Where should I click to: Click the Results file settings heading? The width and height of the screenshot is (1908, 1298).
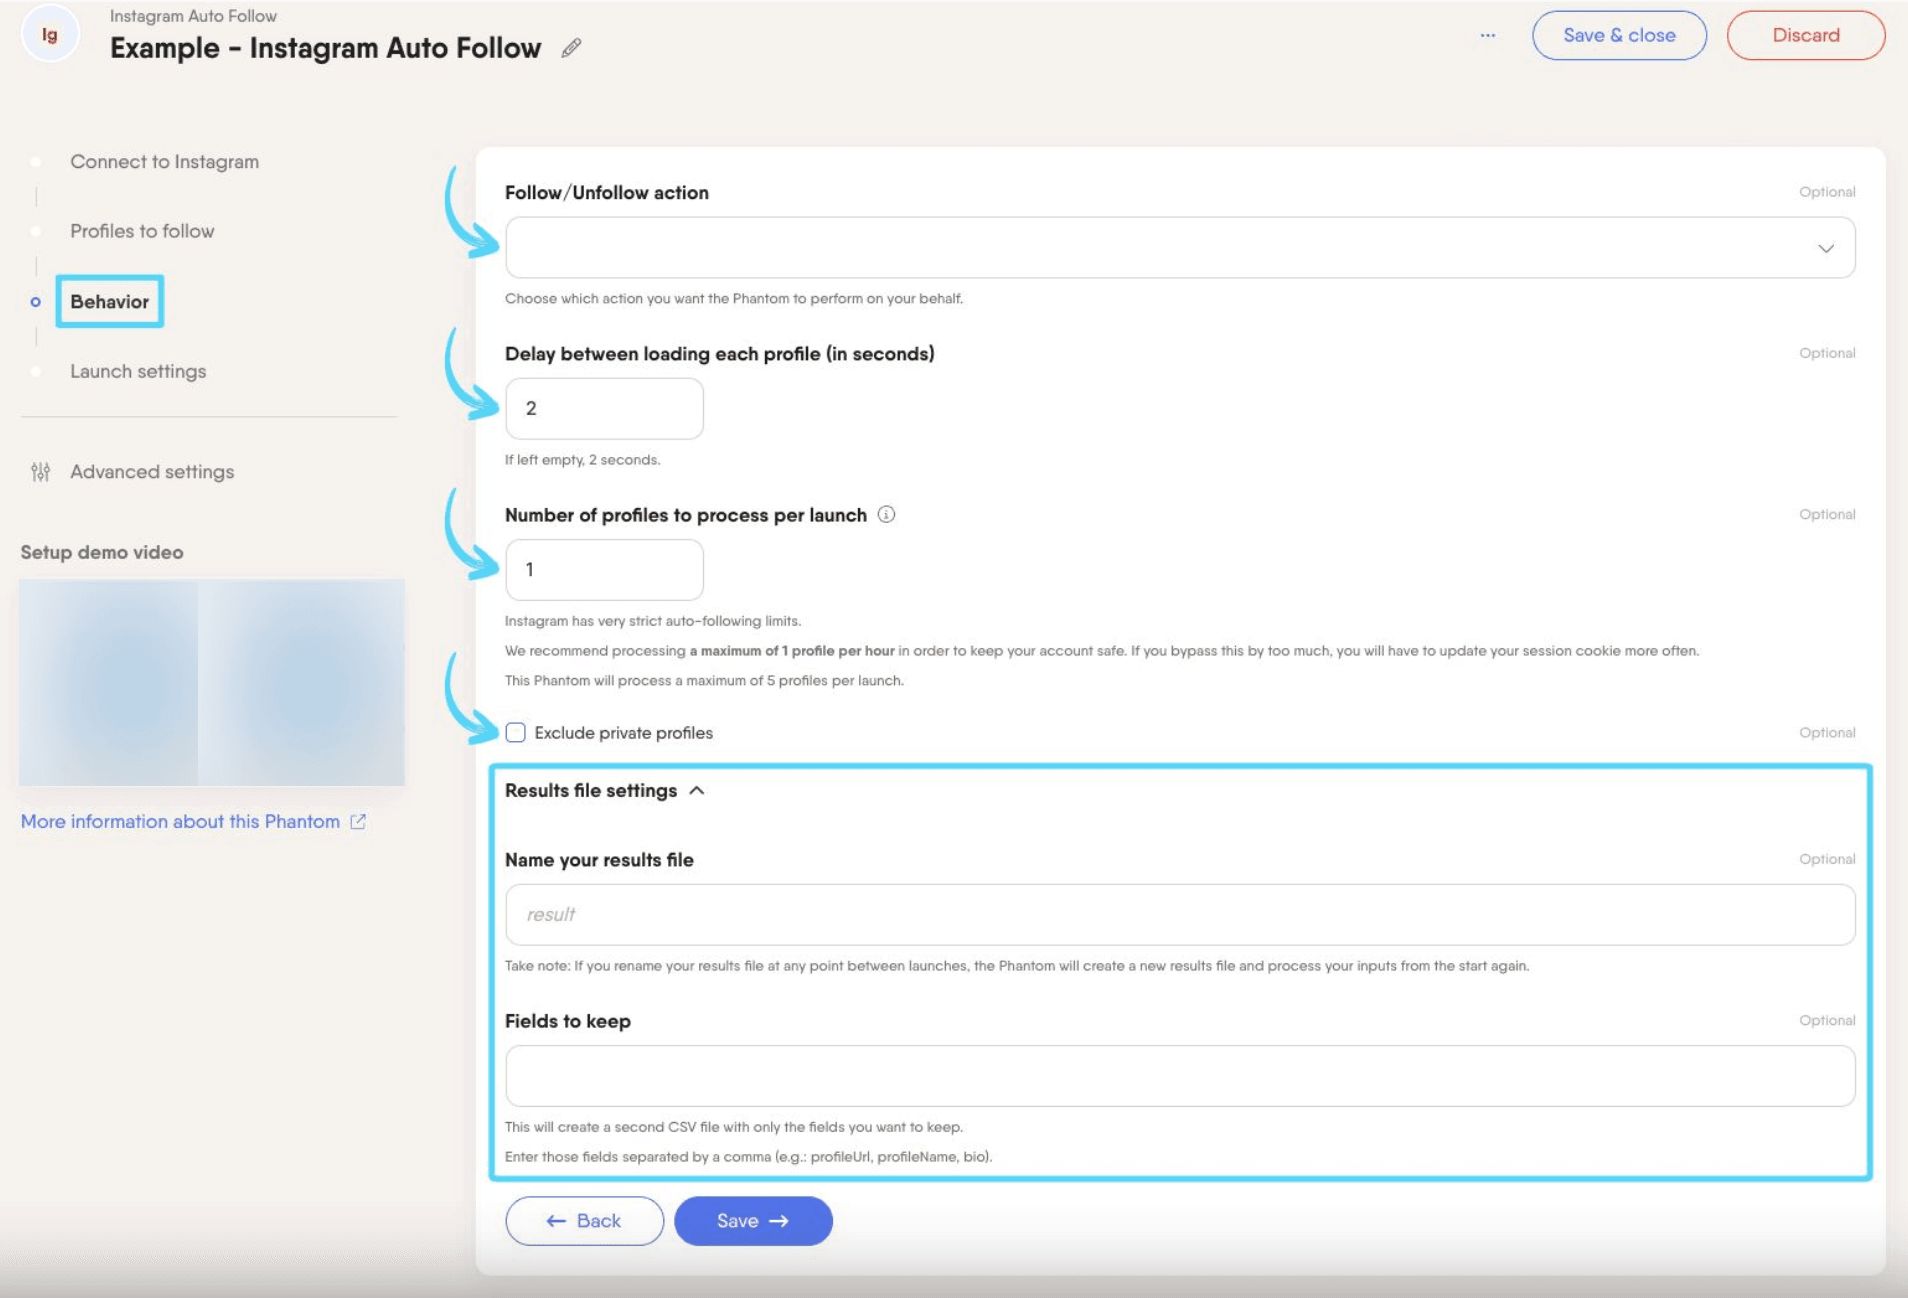[590, 790]
